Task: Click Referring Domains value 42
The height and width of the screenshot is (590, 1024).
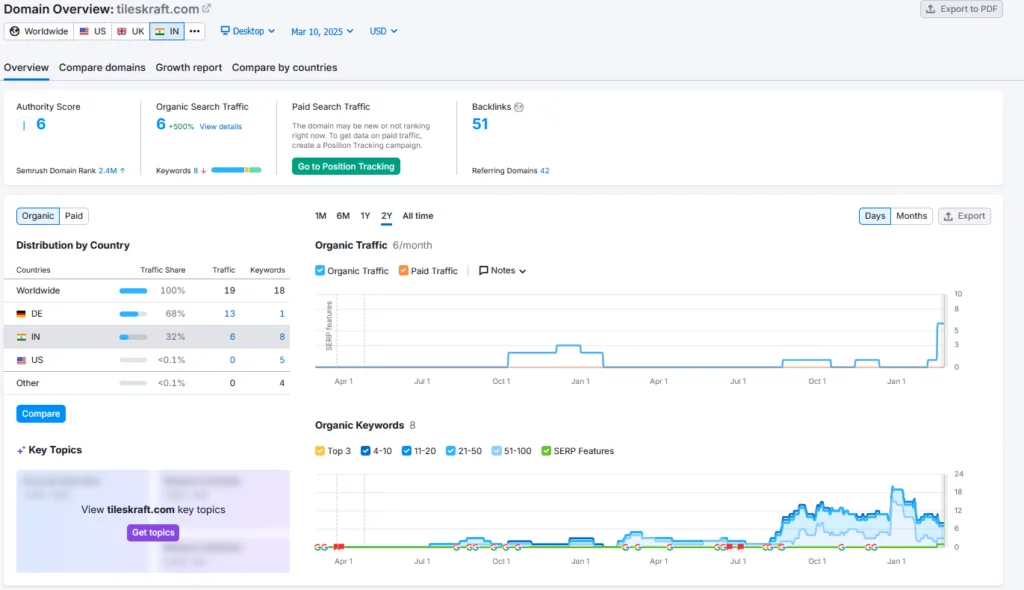Action: tap(545, 171)
